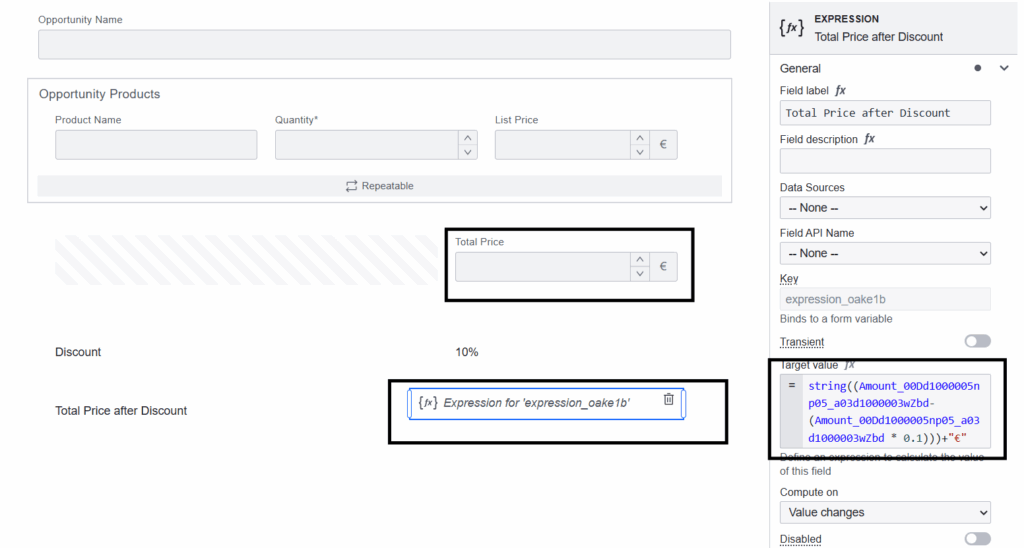Delete the expression_oake1b field with trash icon
1024x548 pixels.
click(669, 400)
